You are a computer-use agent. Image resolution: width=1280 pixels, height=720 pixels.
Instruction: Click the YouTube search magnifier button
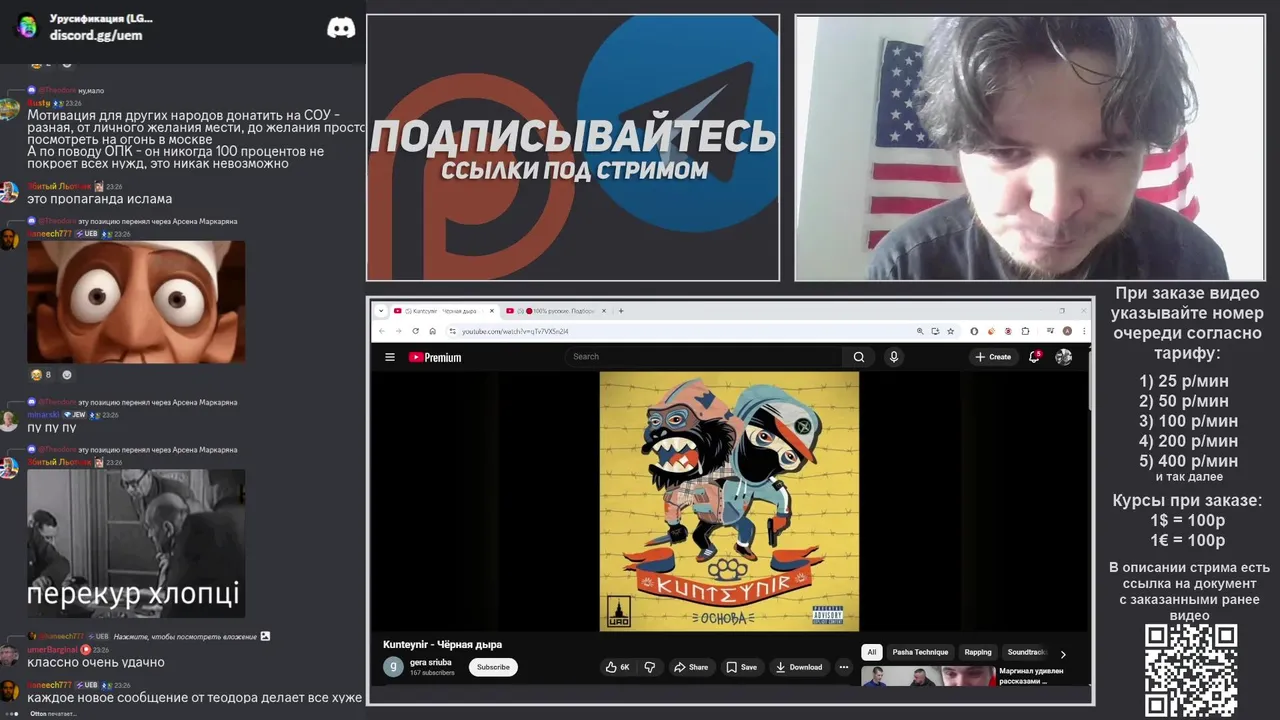click(859, 357)
